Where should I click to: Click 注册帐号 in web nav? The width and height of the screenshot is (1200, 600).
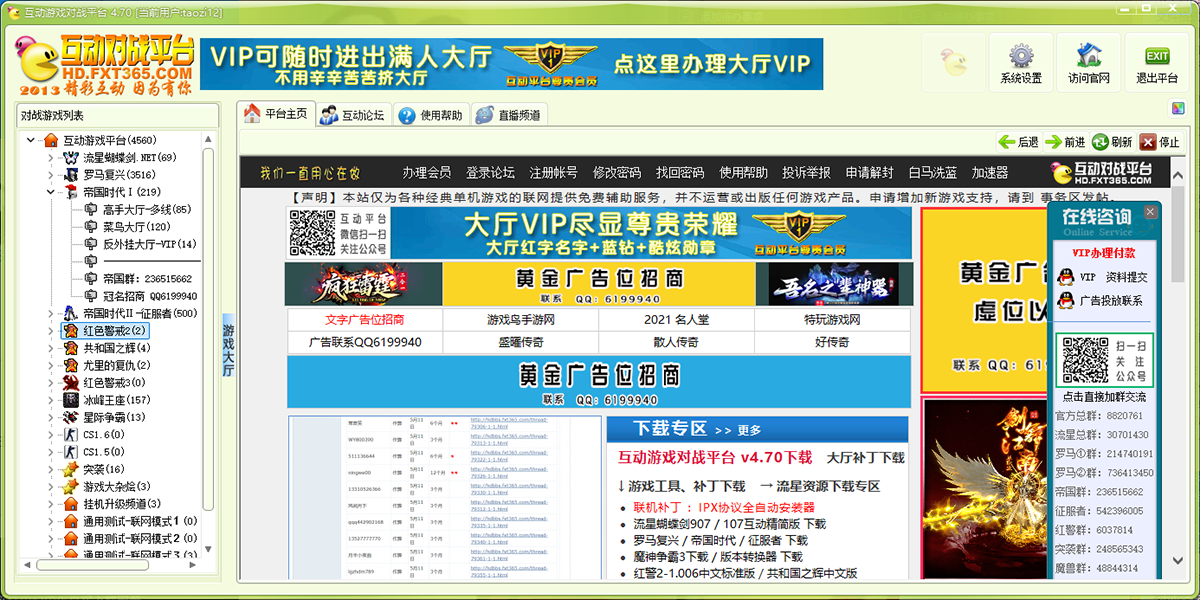coord(553,172)
